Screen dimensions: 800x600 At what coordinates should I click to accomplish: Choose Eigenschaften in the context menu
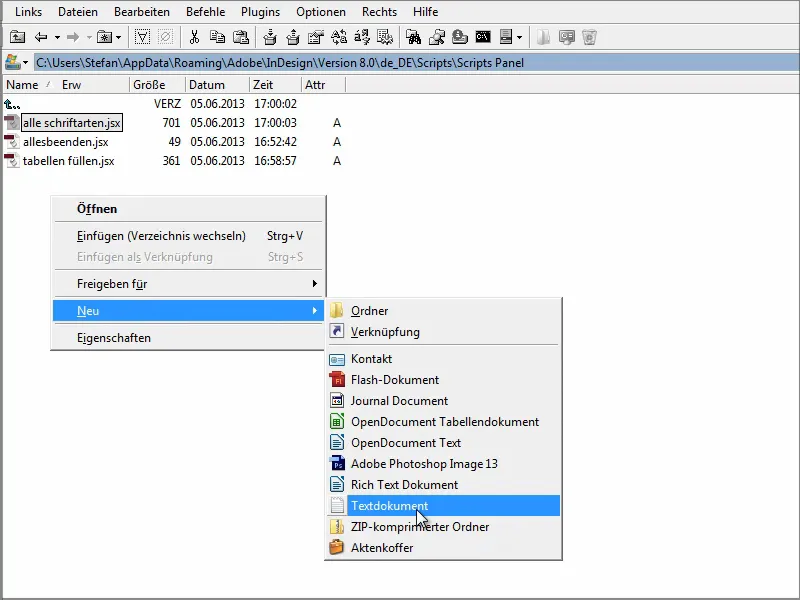pos(188,338)
